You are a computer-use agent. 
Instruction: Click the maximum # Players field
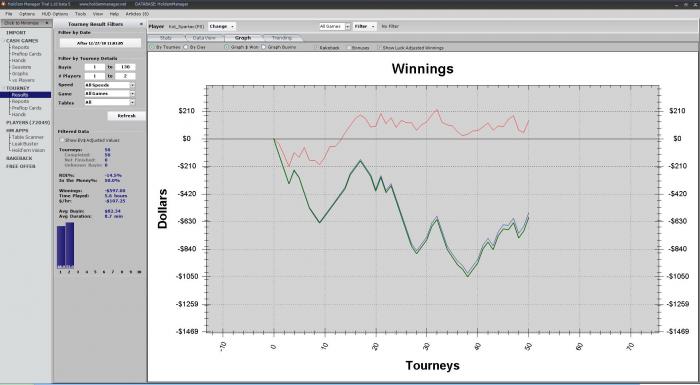pos(125,76)
